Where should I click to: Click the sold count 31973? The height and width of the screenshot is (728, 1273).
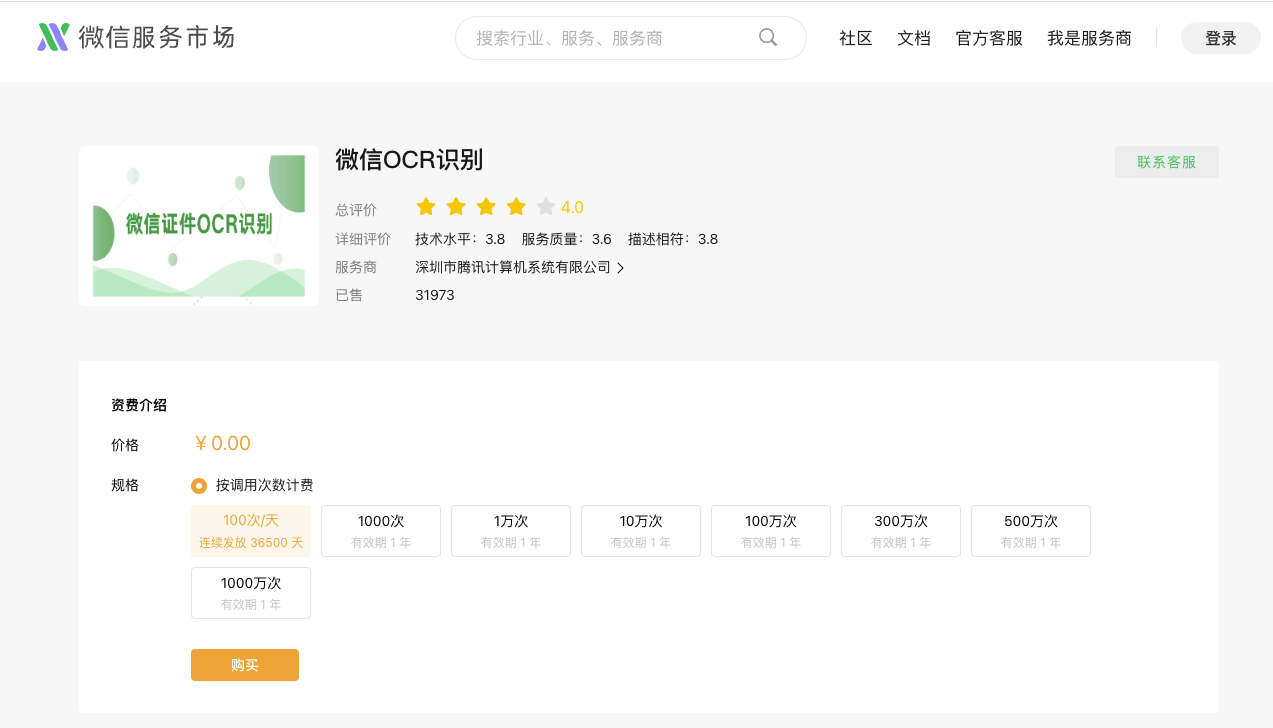click(435, 295)
